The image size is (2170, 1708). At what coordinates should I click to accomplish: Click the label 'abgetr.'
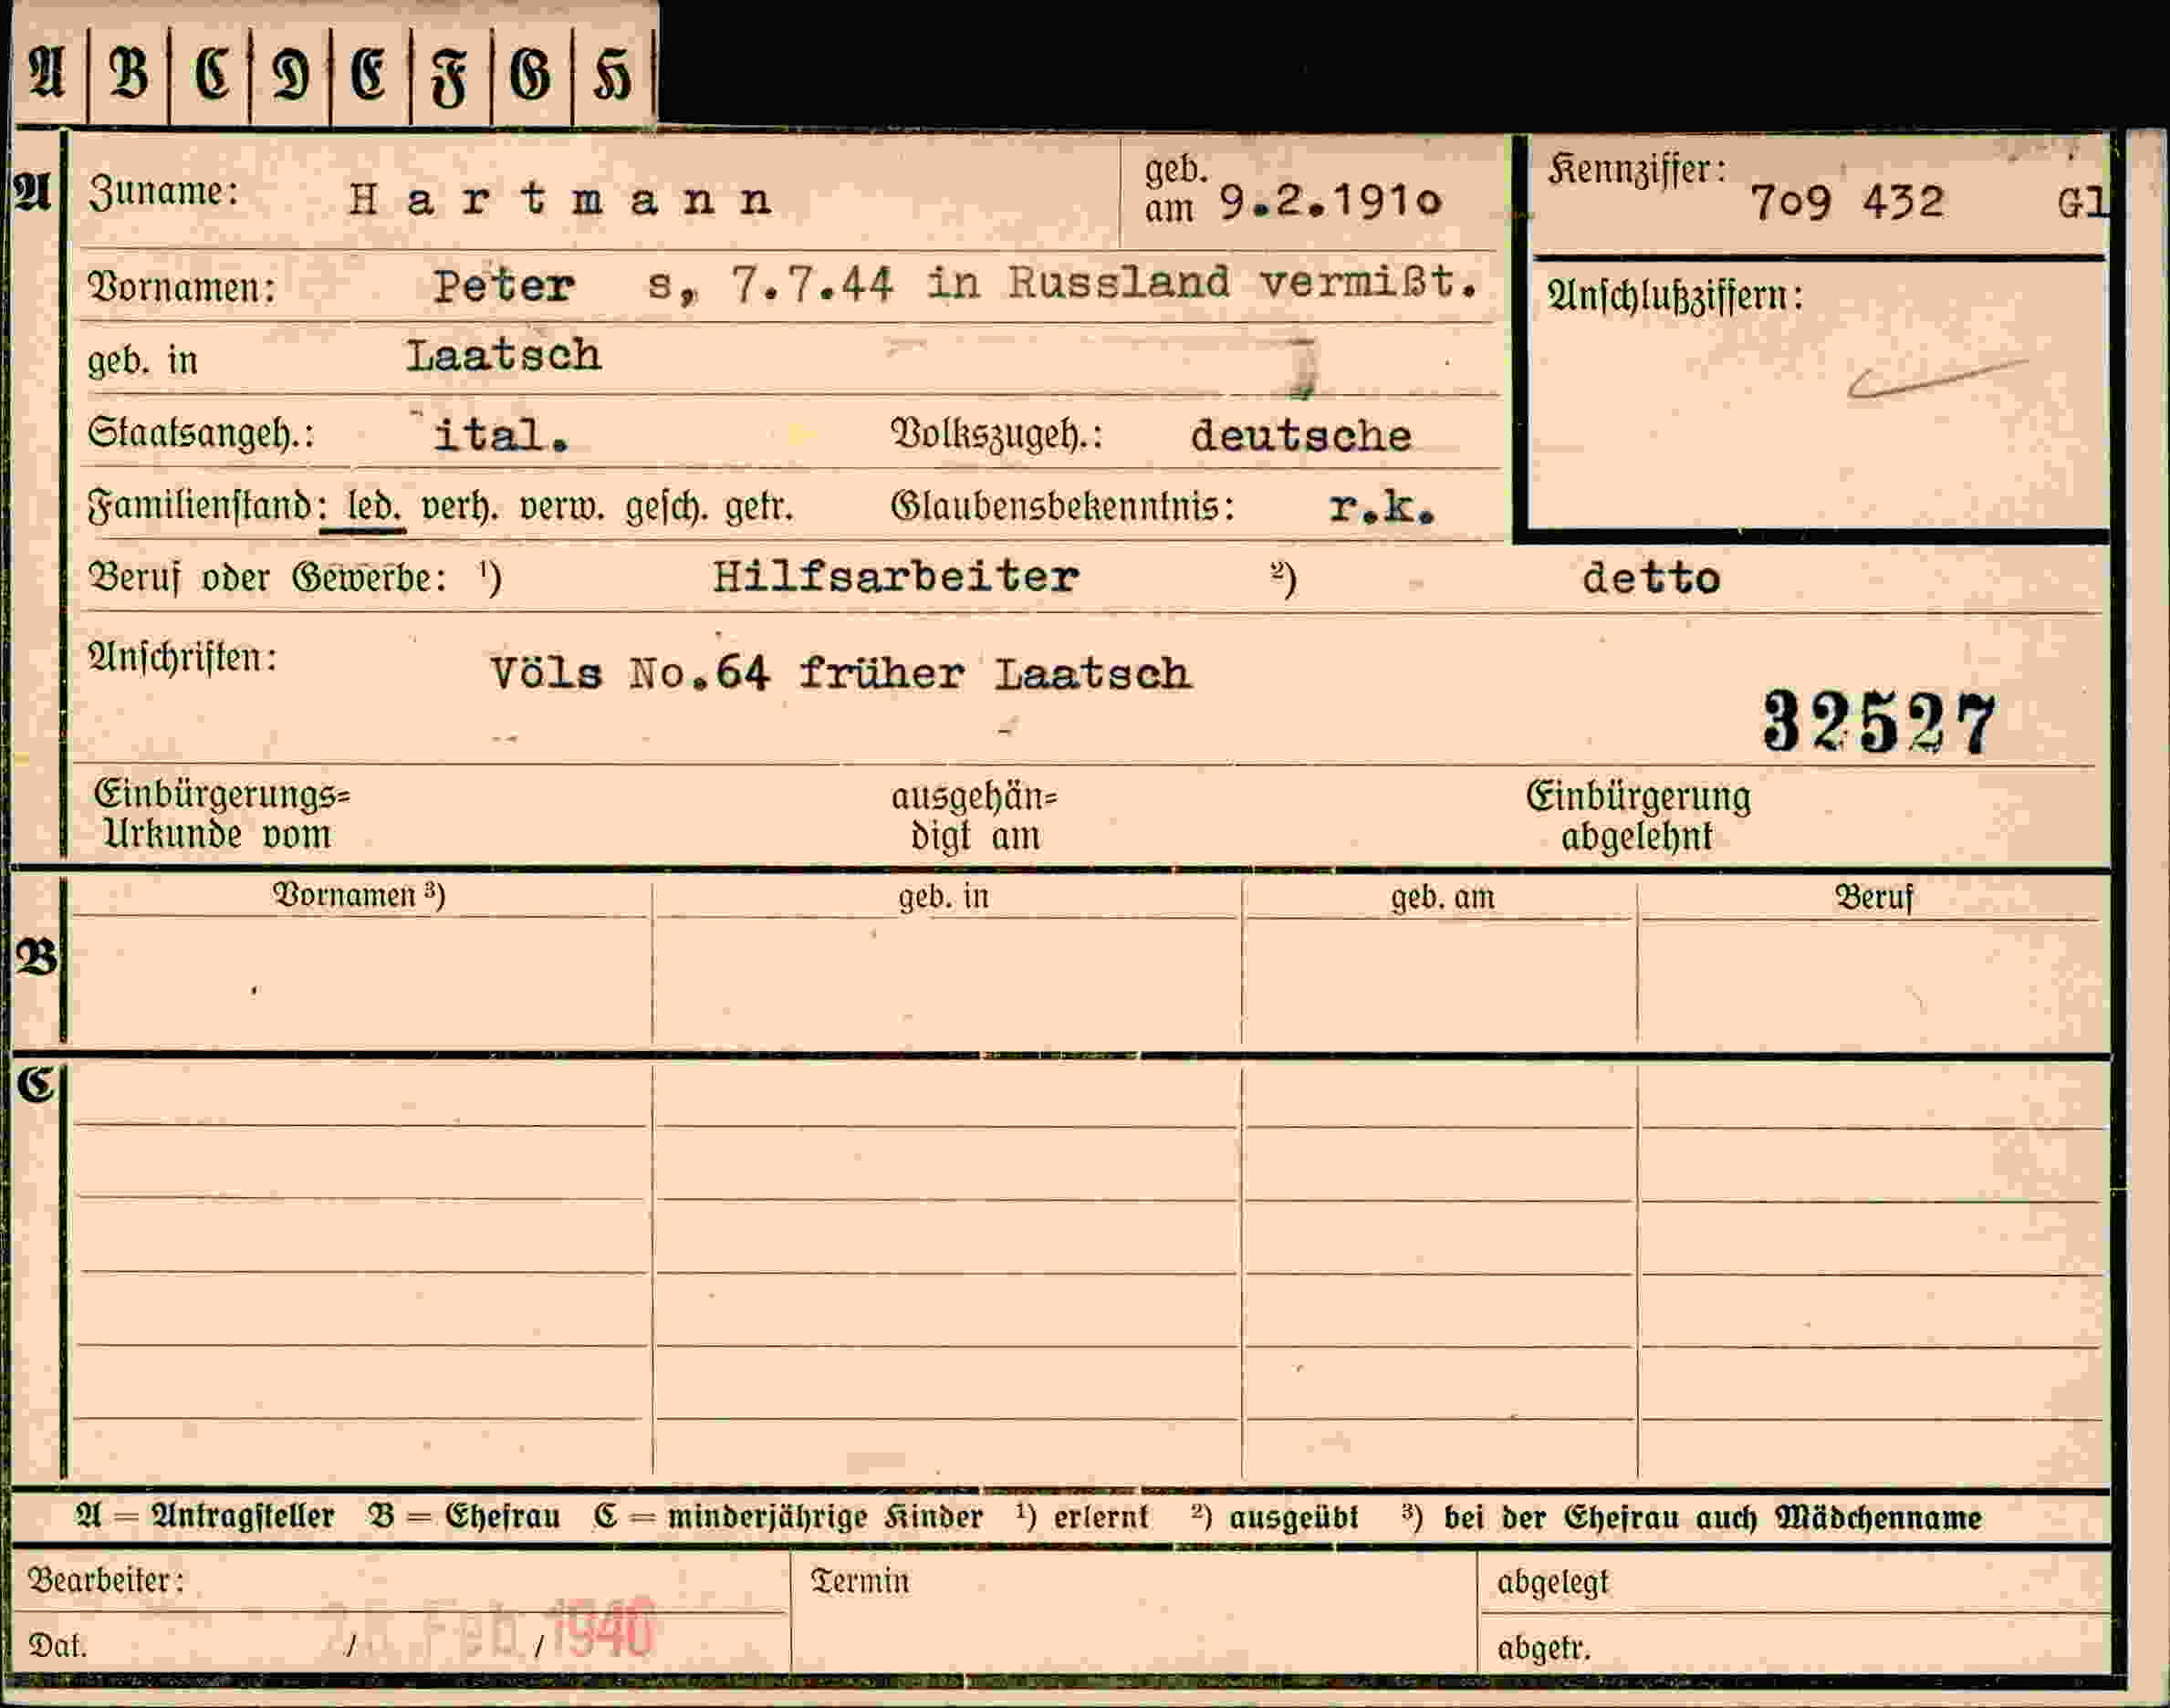[x=1543, y=1647]
